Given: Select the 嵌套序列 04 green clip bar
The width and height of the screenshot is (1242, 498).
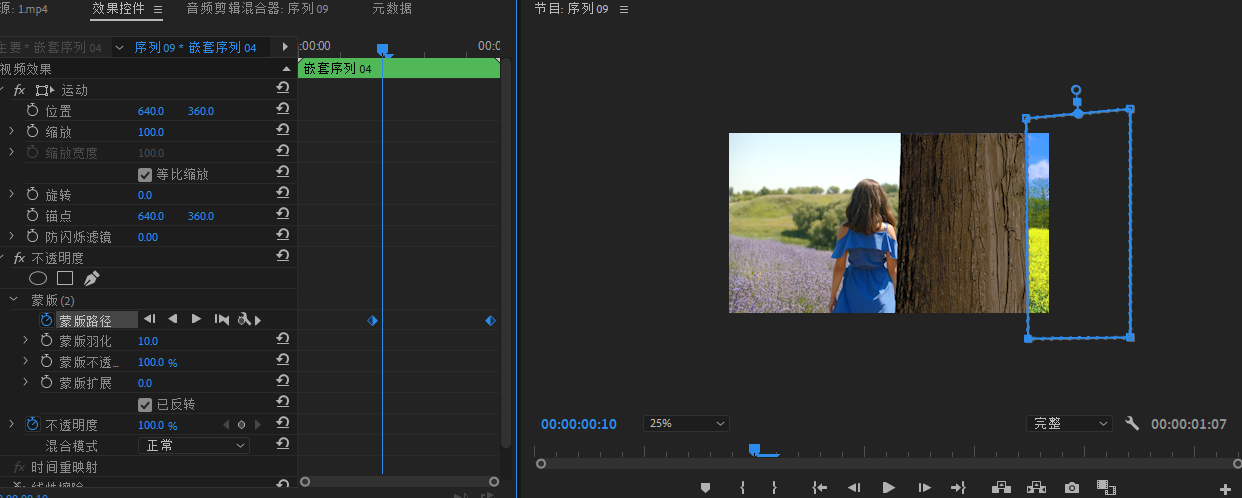Looking at the screenshot, I should click(x=399, y=69).
